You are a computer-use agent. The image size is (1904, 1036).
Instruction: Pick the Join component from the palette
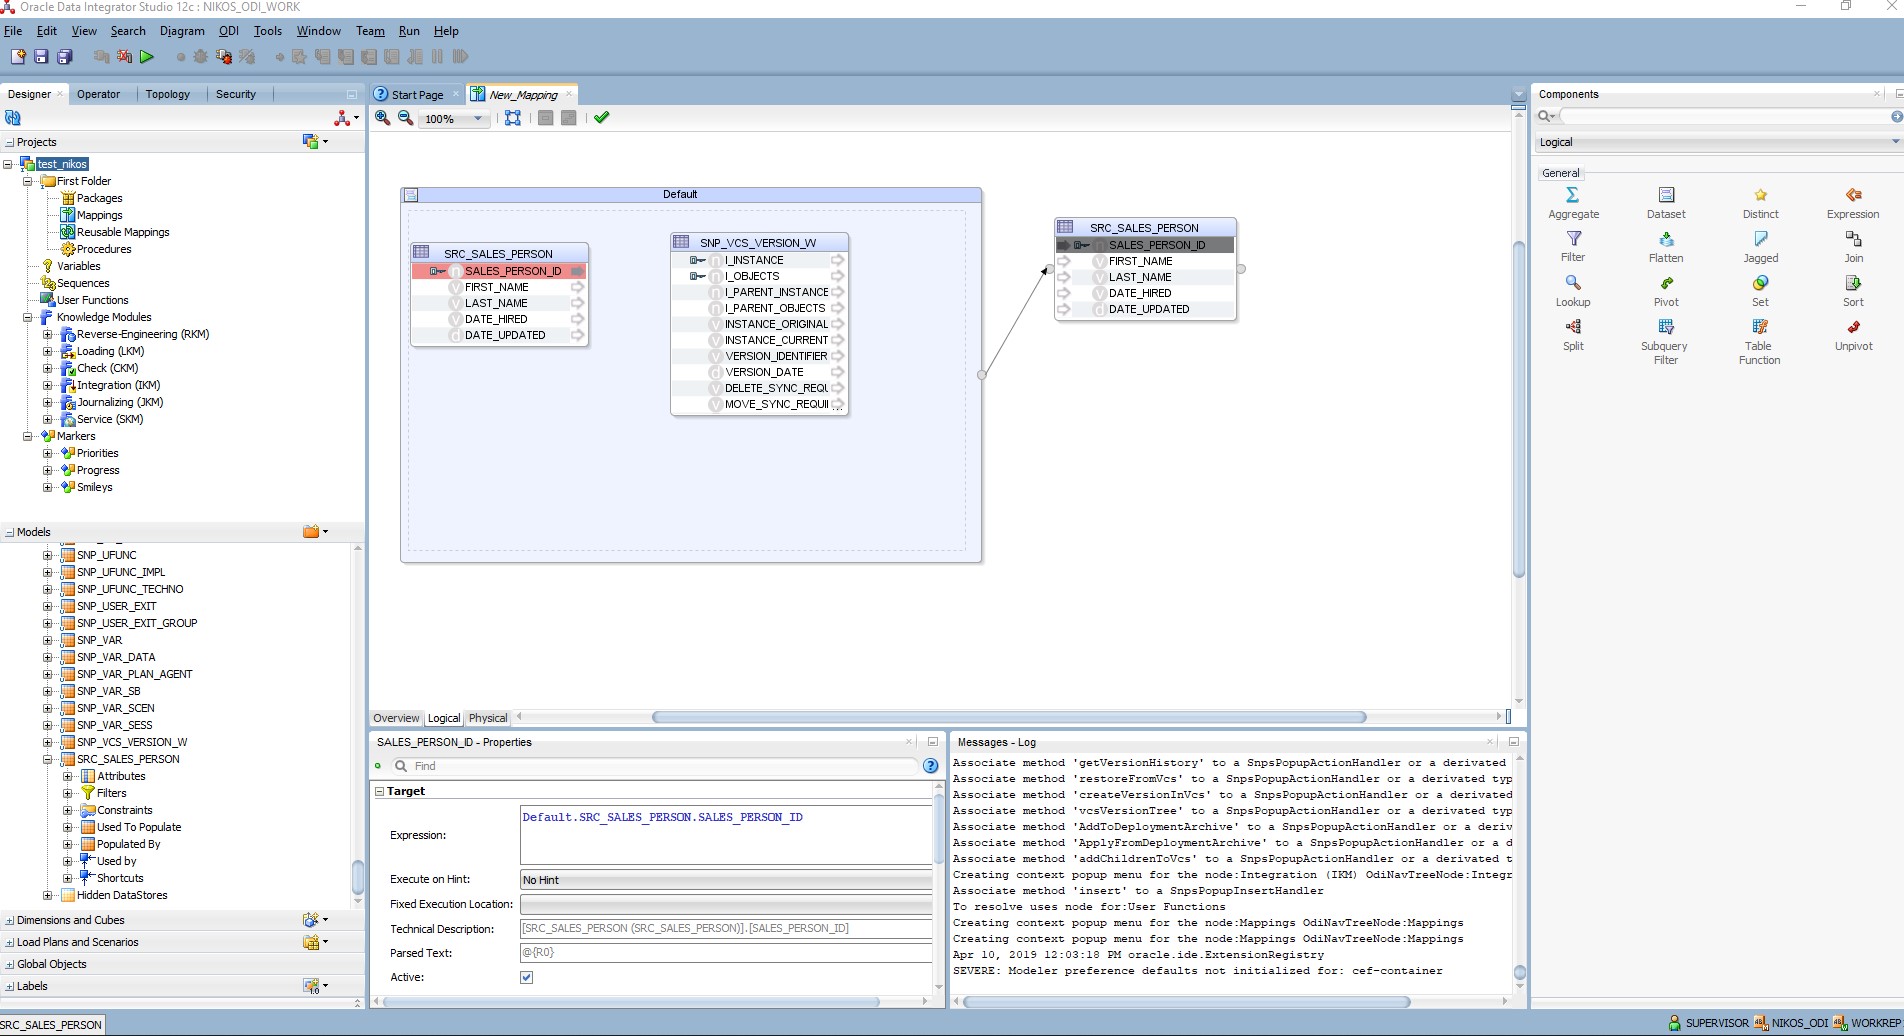[x=1853, y=240]
